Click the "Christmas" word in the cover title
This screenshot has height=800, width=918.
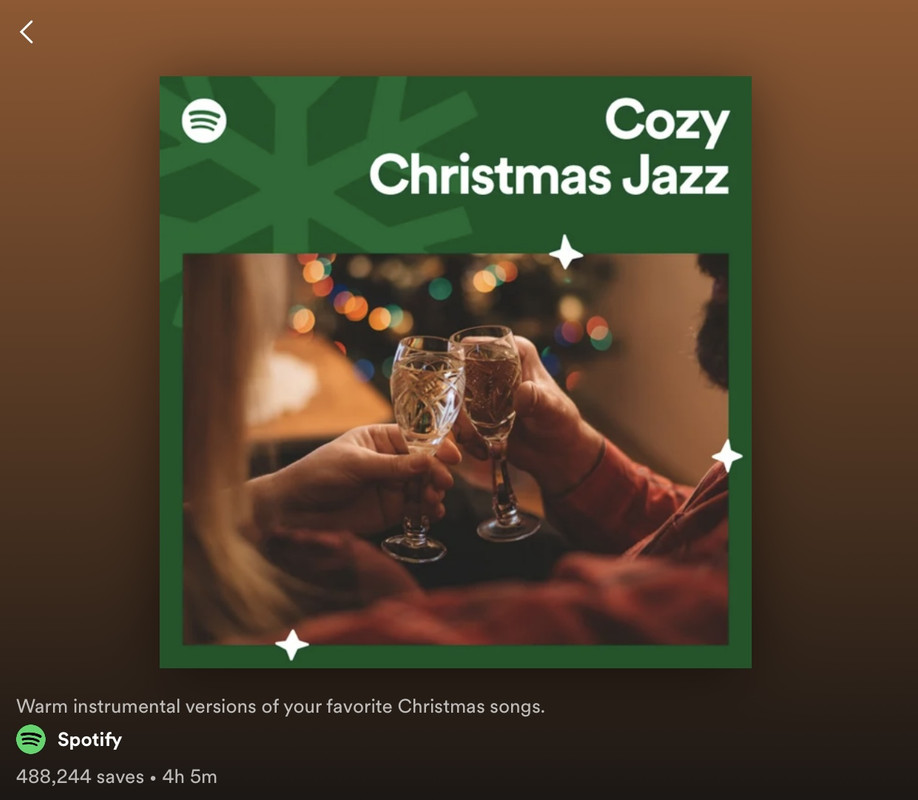[491, 175]
